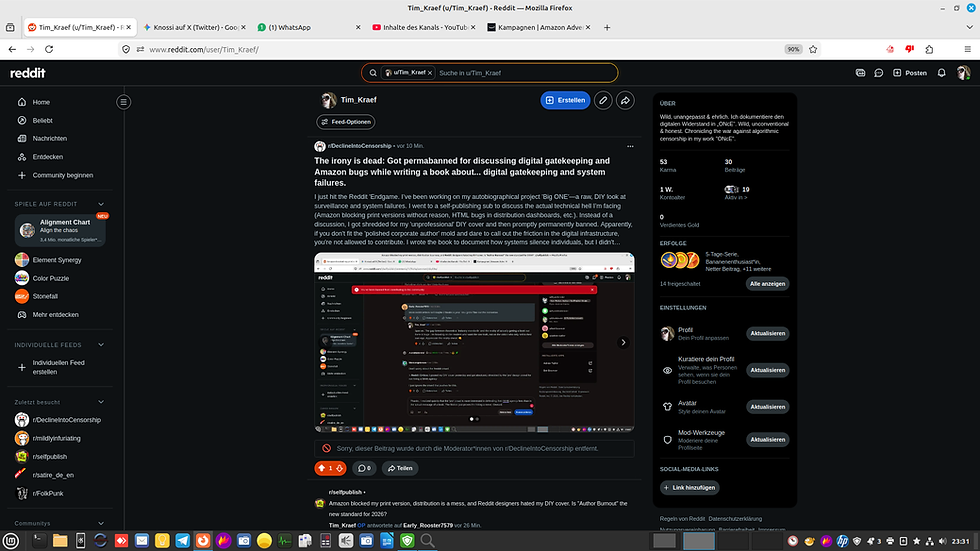Open Beliebt in the left sidebar
980x551 pixels.
click(x=42, y=121)
